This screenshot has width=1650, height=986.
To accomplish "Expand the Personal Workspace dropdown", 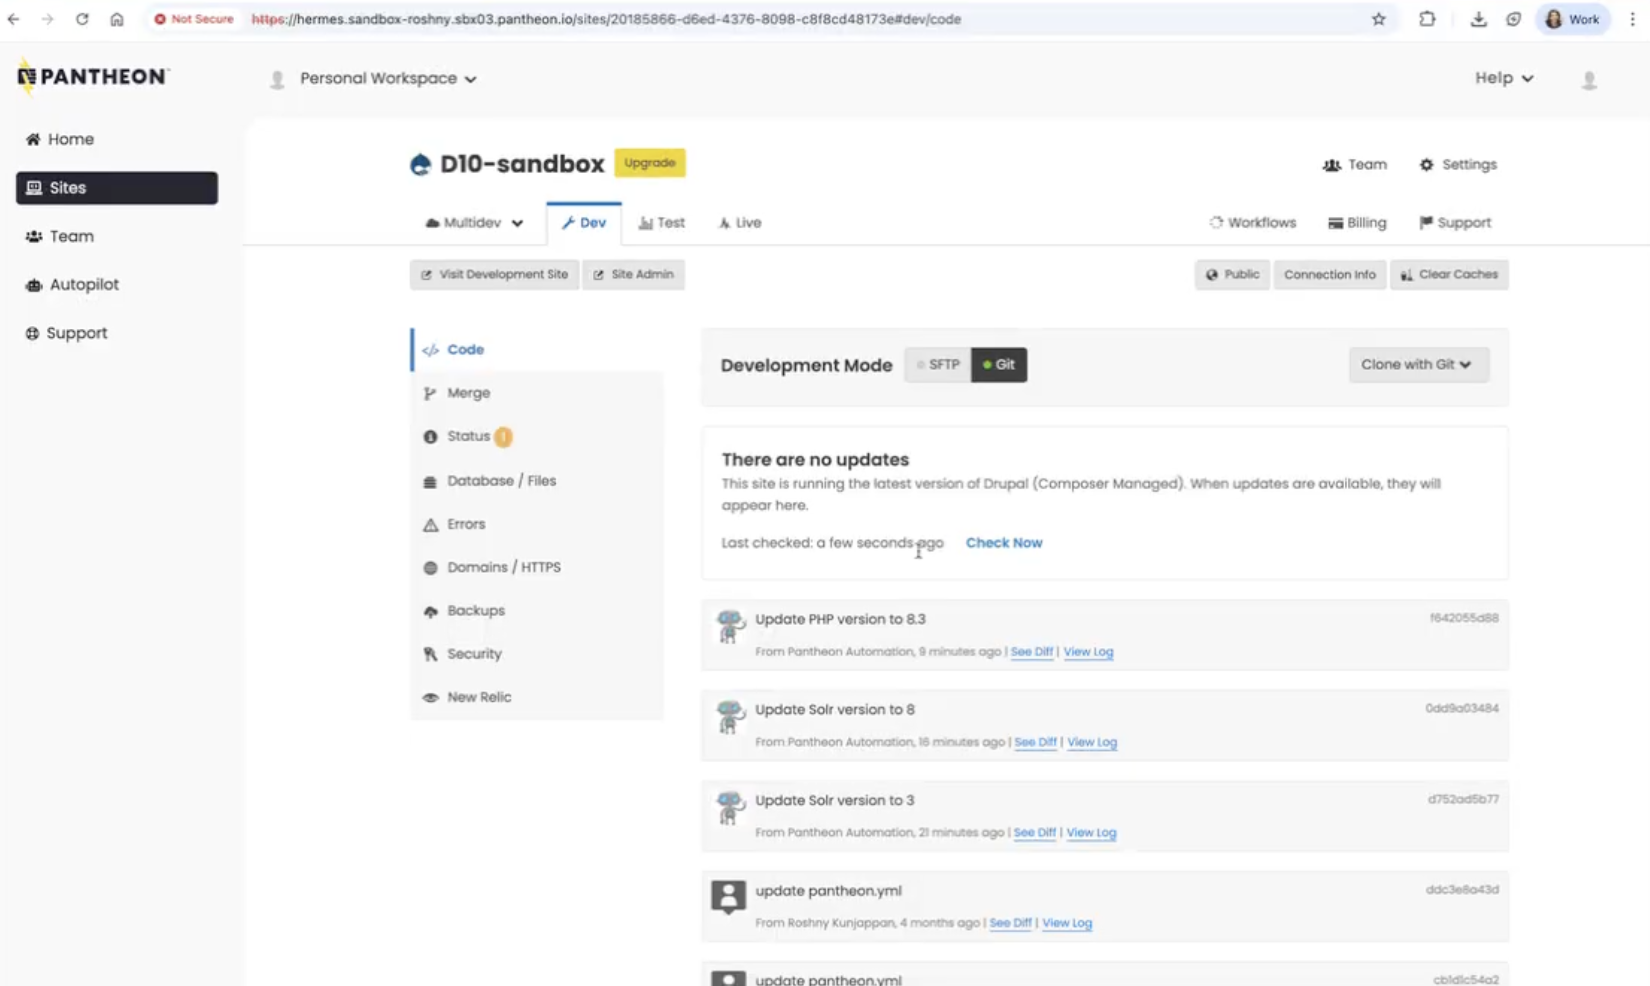I will click(387, 79).
